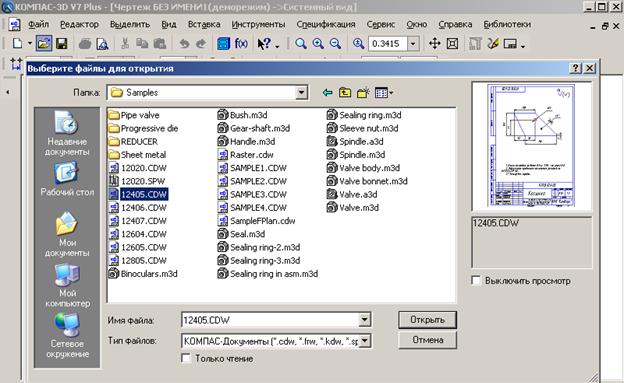Open the Инструменты menu
The image size is (624, 383).
point(258,24)
